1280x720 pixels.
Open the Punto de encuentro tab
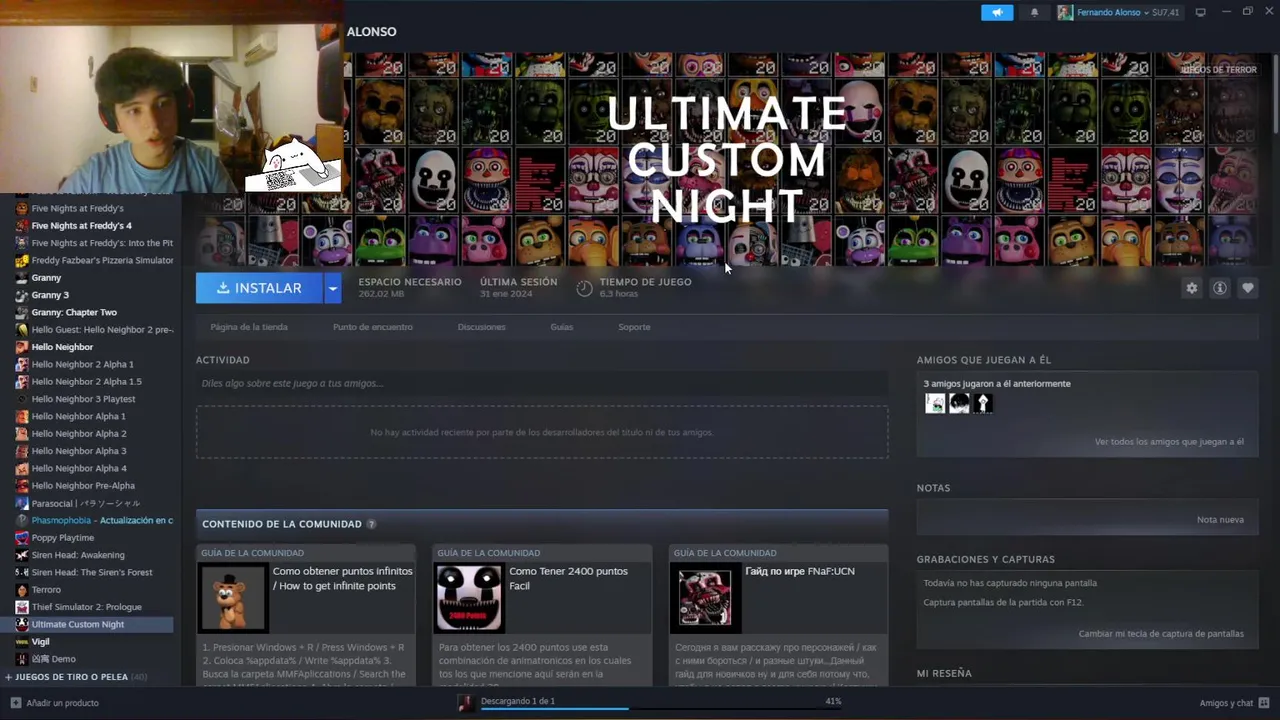(373, 327)
